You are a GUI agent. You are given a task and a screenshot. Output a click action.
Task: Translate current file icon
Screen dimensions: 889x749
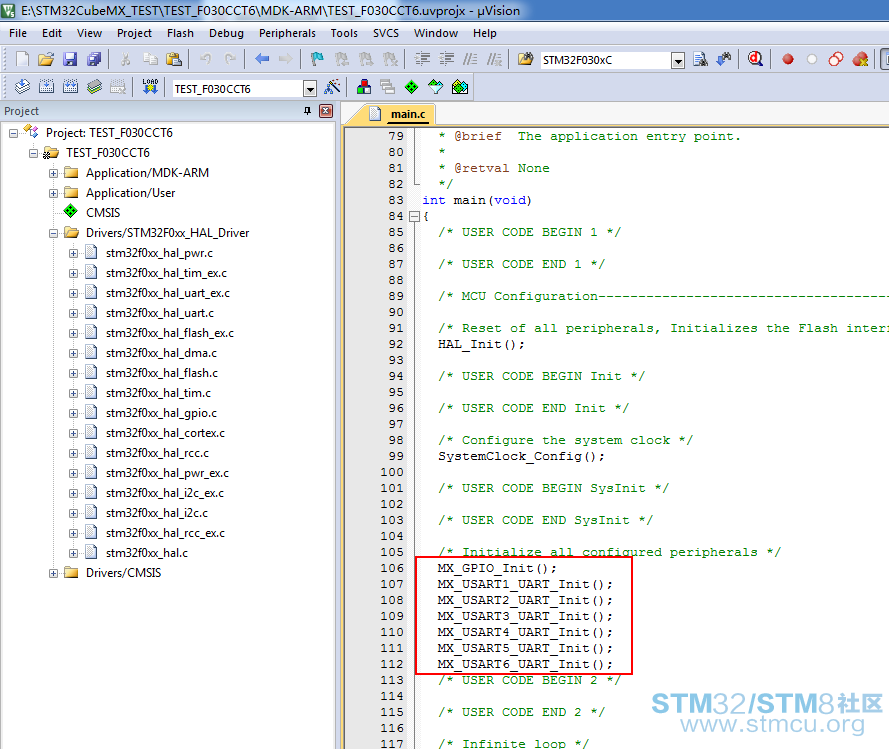coord(22,87)
